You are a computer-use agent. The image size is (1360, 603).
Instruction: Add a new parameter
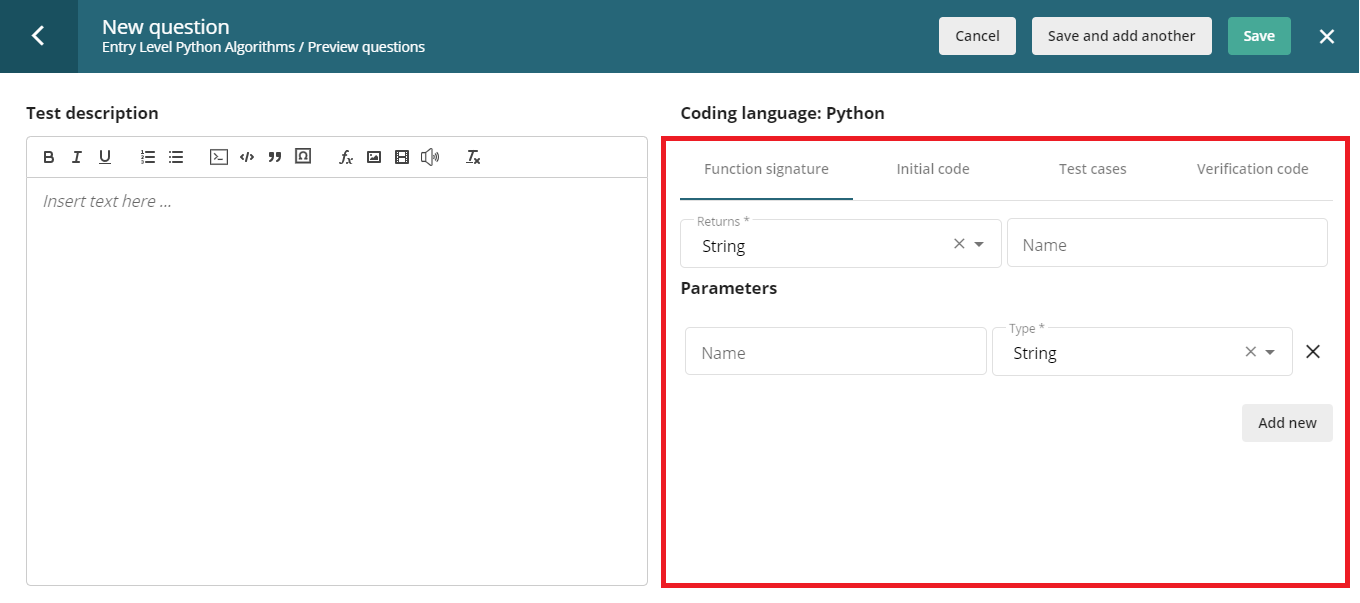[x=1287, y=422]
